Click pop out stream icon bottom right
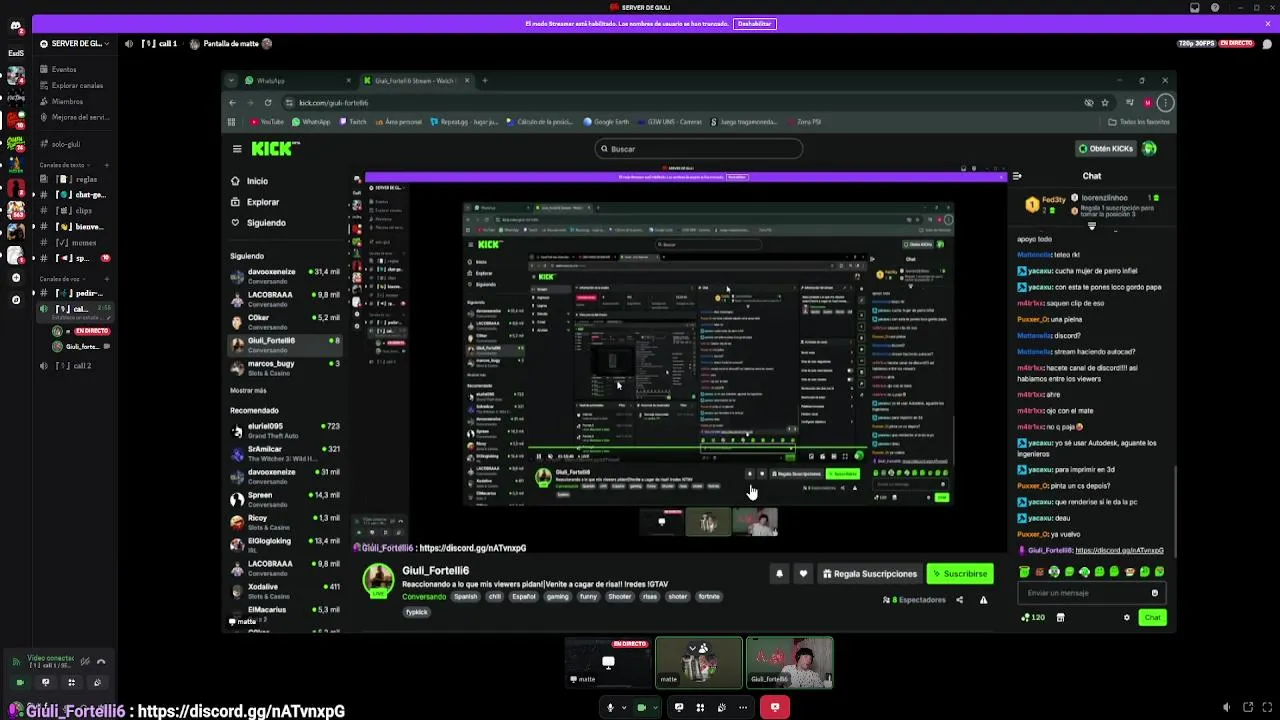Screen dimensions: 1280x720 [x=1247, y=707]
